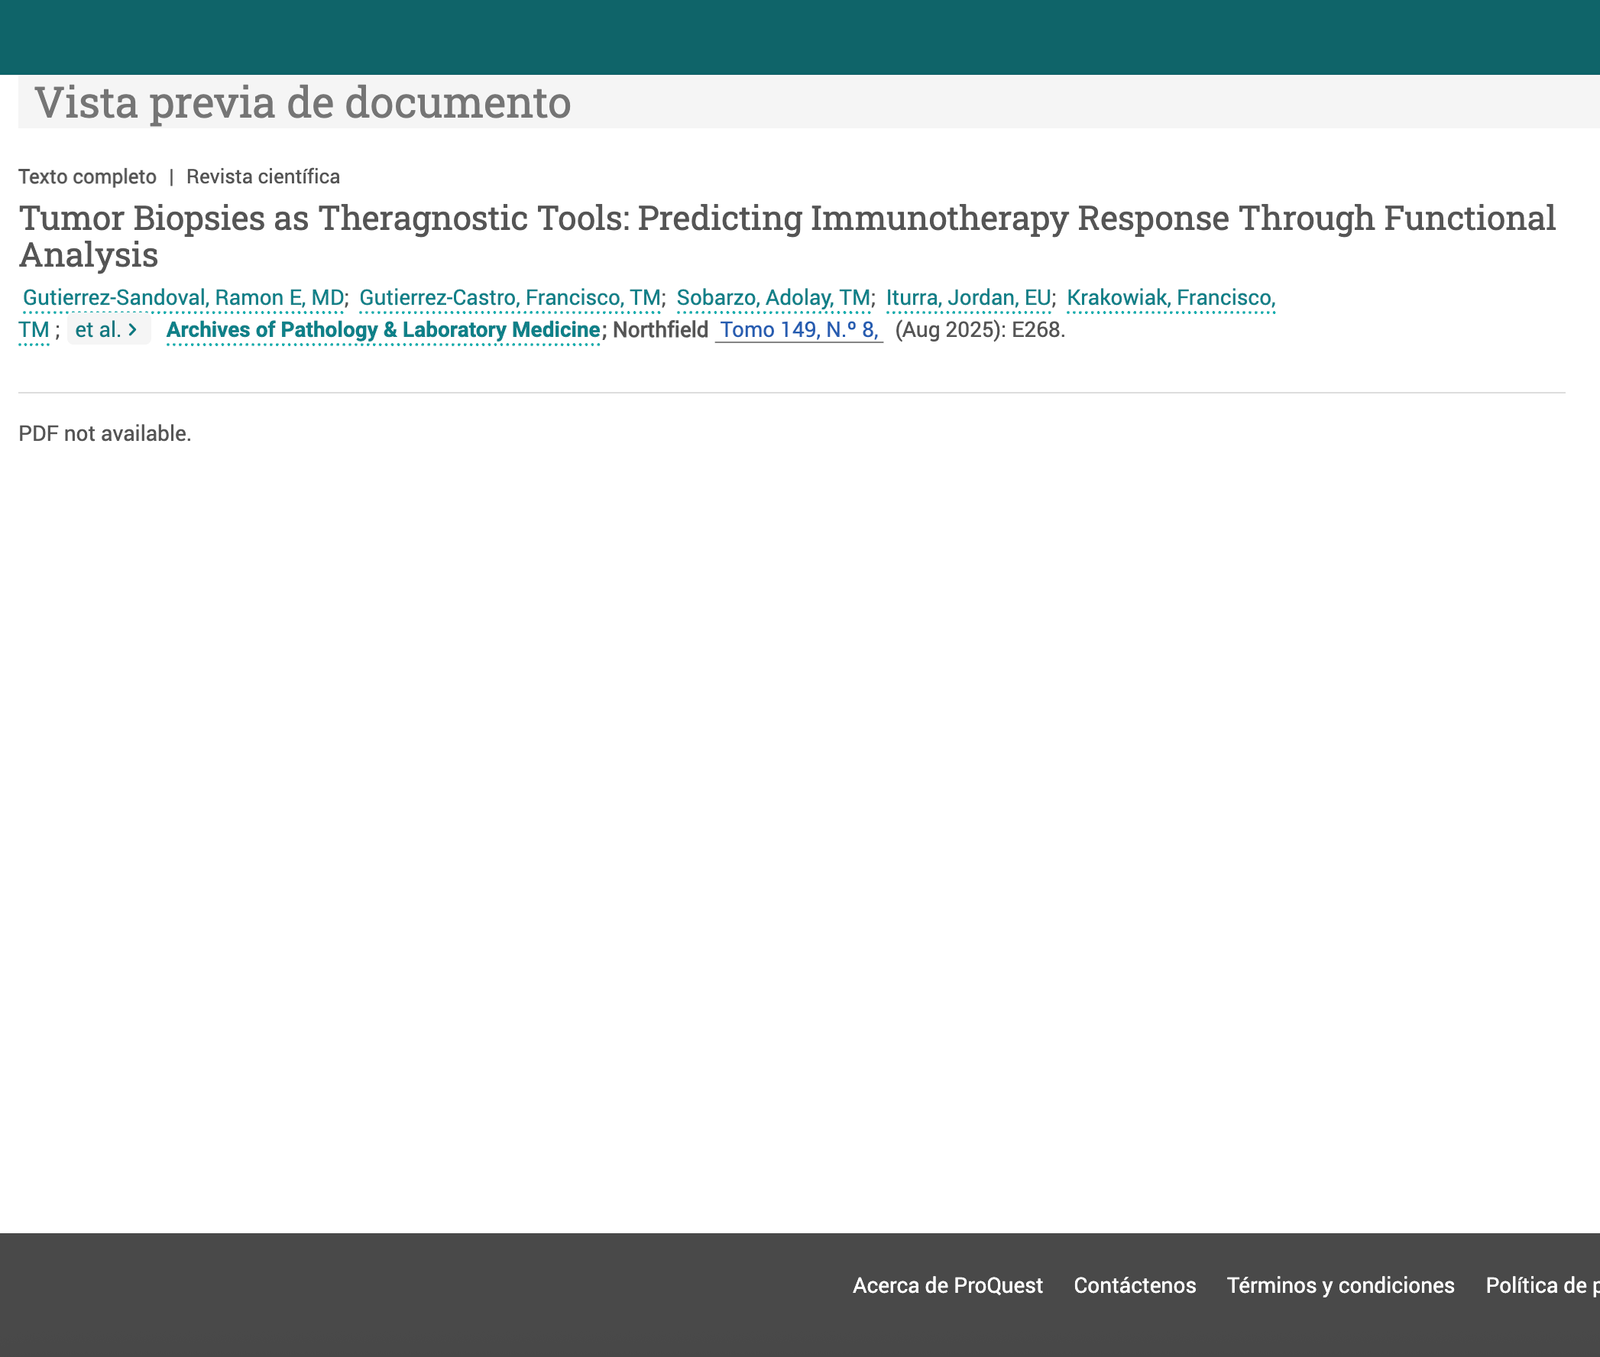Open author Gutierrez-Sandoval, Ramon E, MD

coord(183,298)
